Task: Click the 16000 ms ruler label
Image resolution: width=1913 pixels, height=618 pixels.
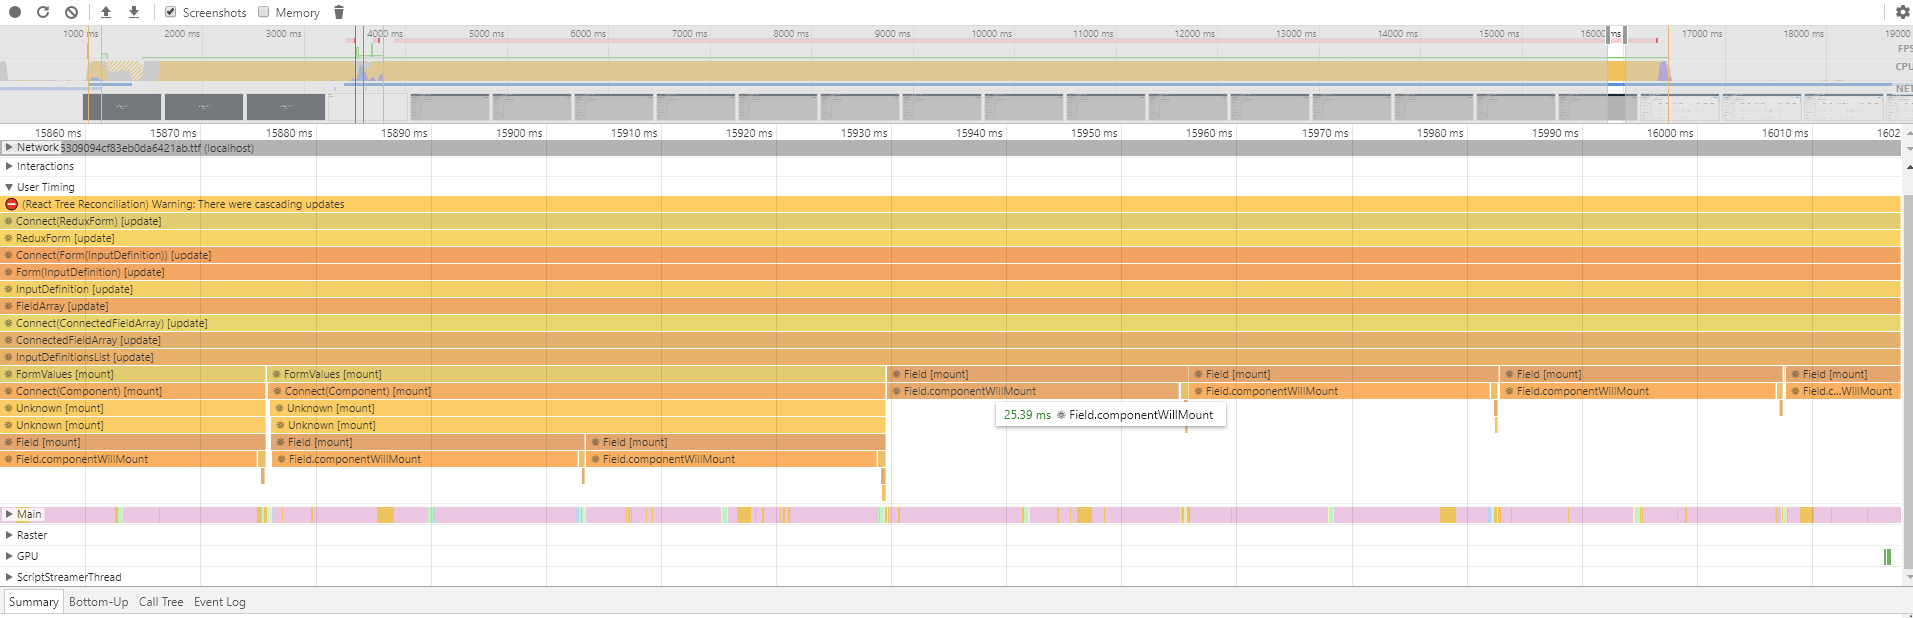Action: 1670,133
